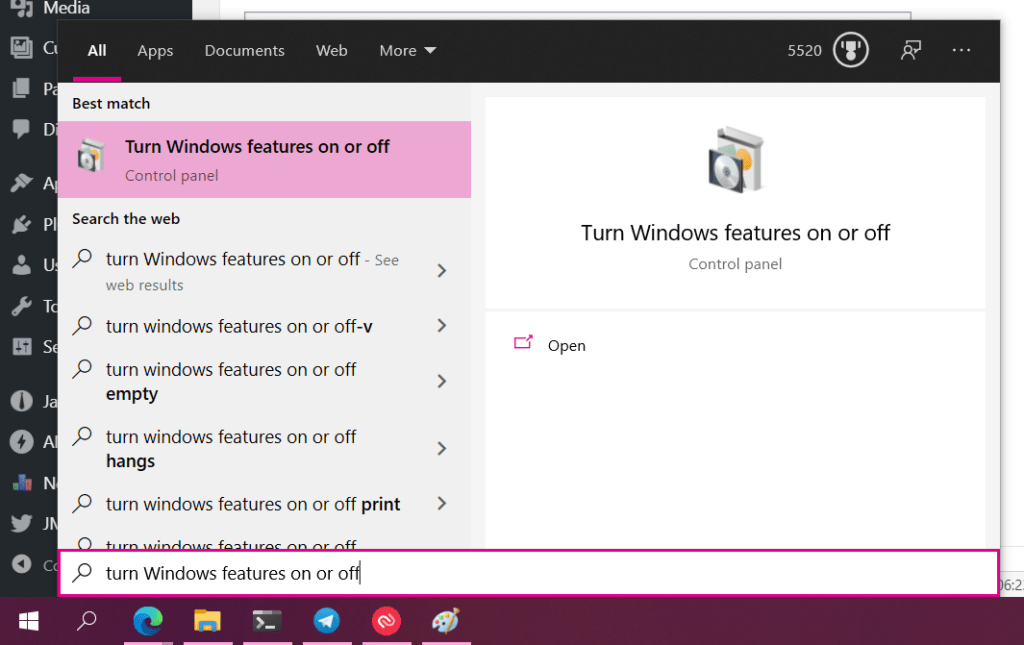The image size is (1024, 645).
Task: Click the Settings sliders icon in WordPress sidebar
Action: click(x=22, y=347)
